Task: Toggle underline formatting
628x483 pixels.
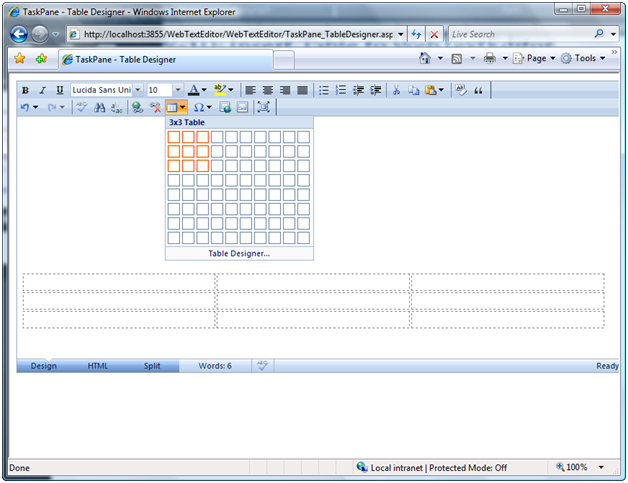Action: [x=59, y=90]
